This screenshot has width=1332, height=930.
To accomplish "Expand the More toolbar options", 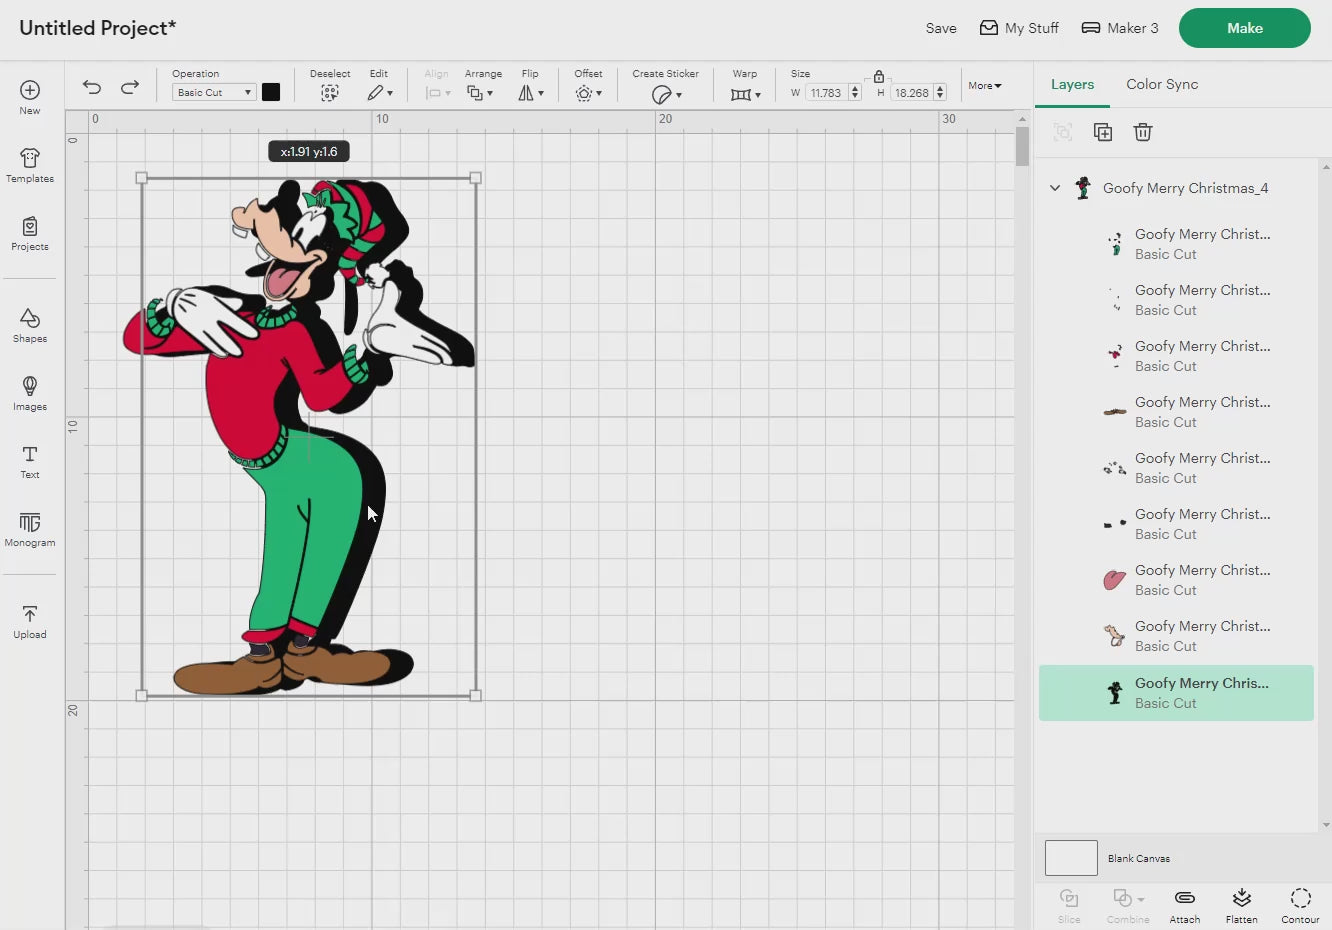I will pos(985,86).
